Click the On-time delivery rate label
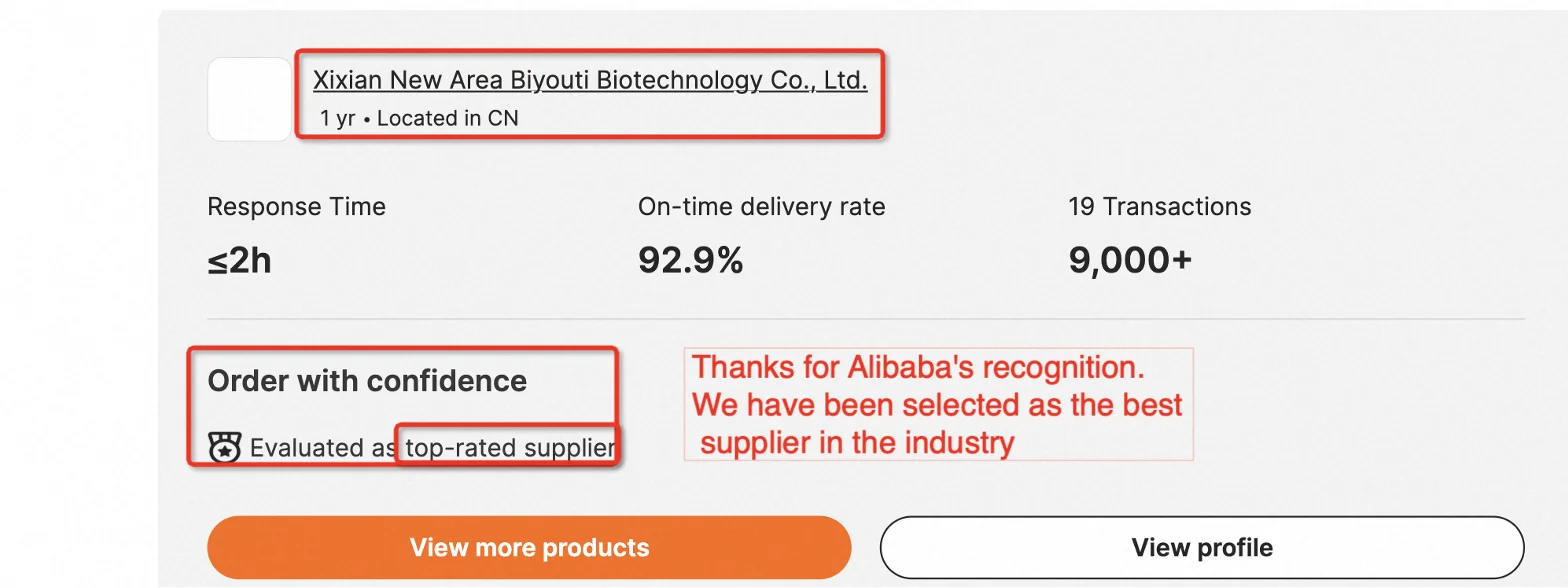1568x588 pixels. pyautogui.click(x=761, y=207)
